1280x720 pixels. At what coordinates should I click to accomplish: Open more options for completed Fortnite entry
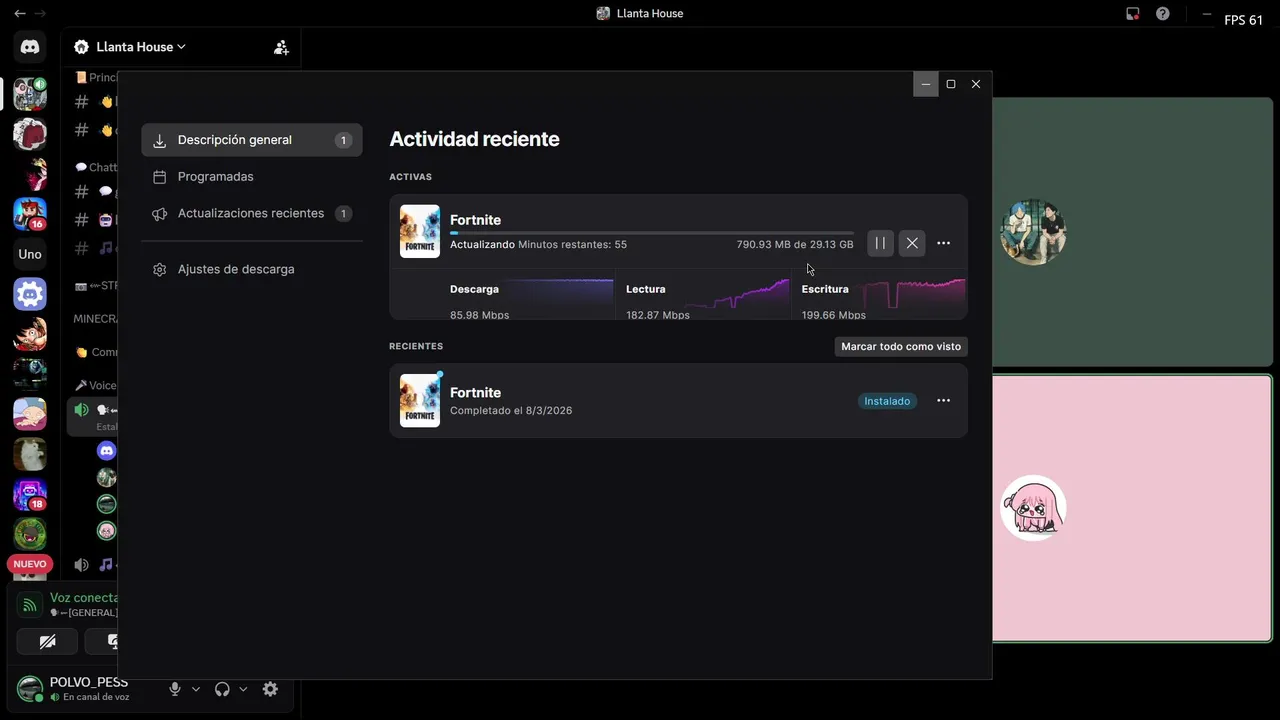point(943,401)
